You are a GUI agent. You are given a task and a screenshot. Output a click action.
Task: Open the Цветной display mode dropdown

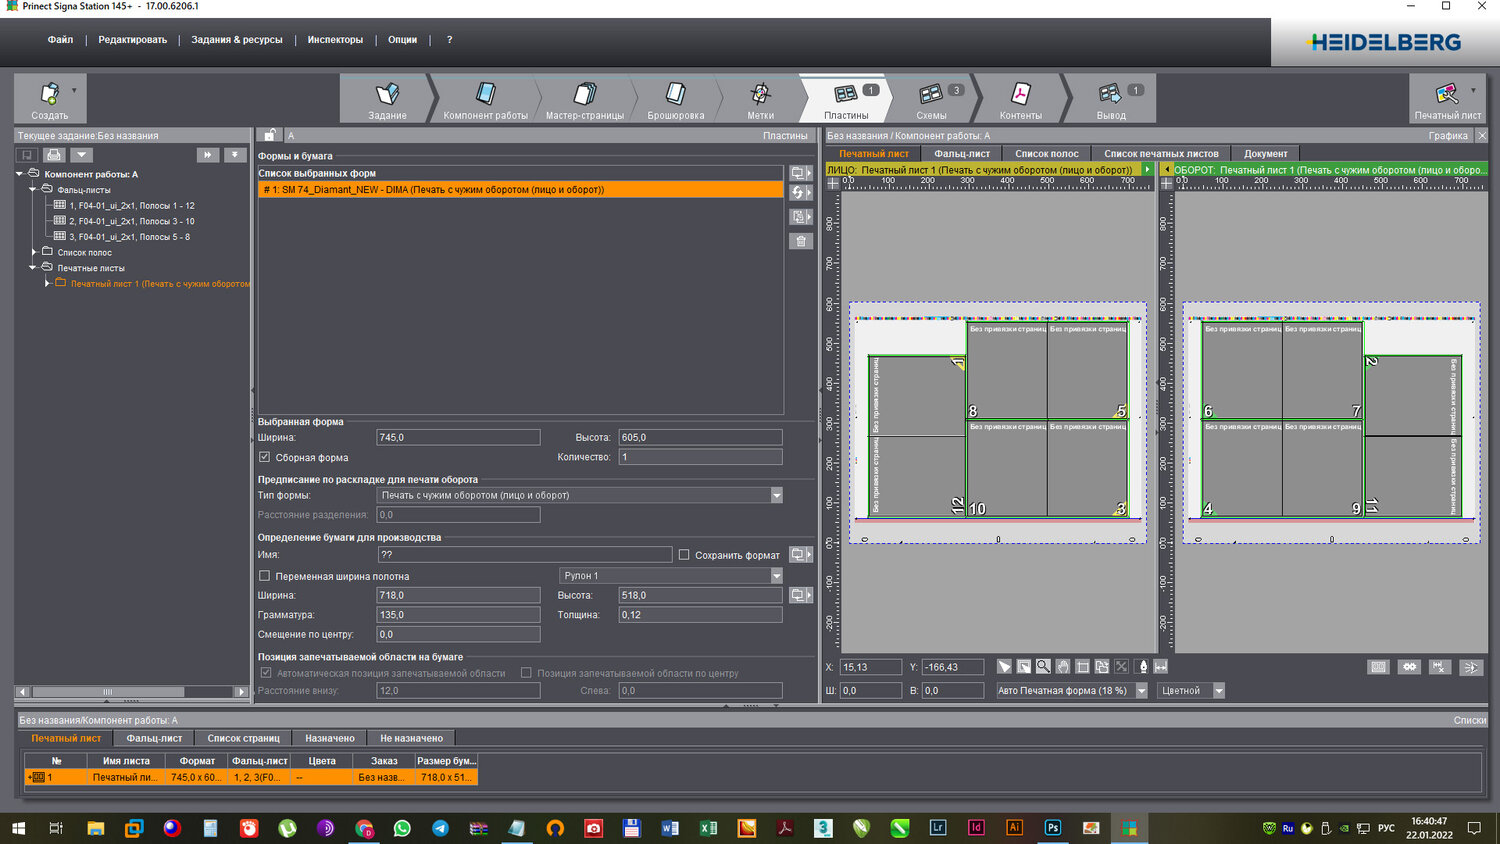click(x=1218, y=691)
